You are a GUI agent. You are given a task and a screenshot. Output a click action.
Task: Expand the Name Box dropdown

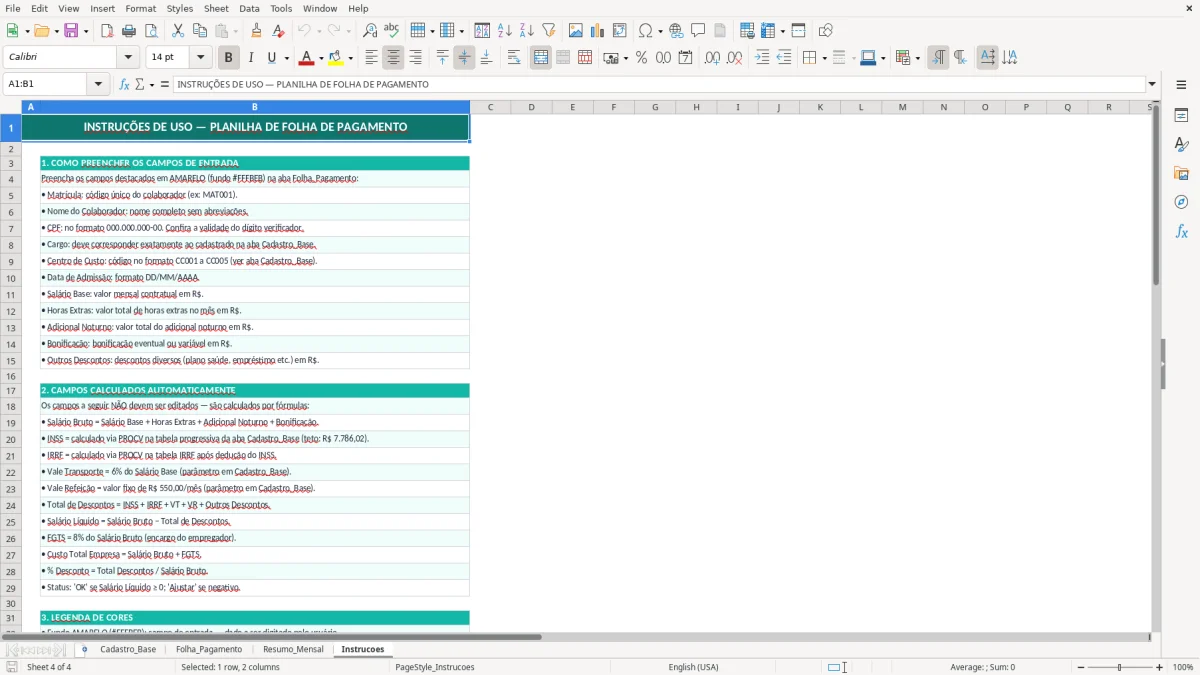[98, 85]
